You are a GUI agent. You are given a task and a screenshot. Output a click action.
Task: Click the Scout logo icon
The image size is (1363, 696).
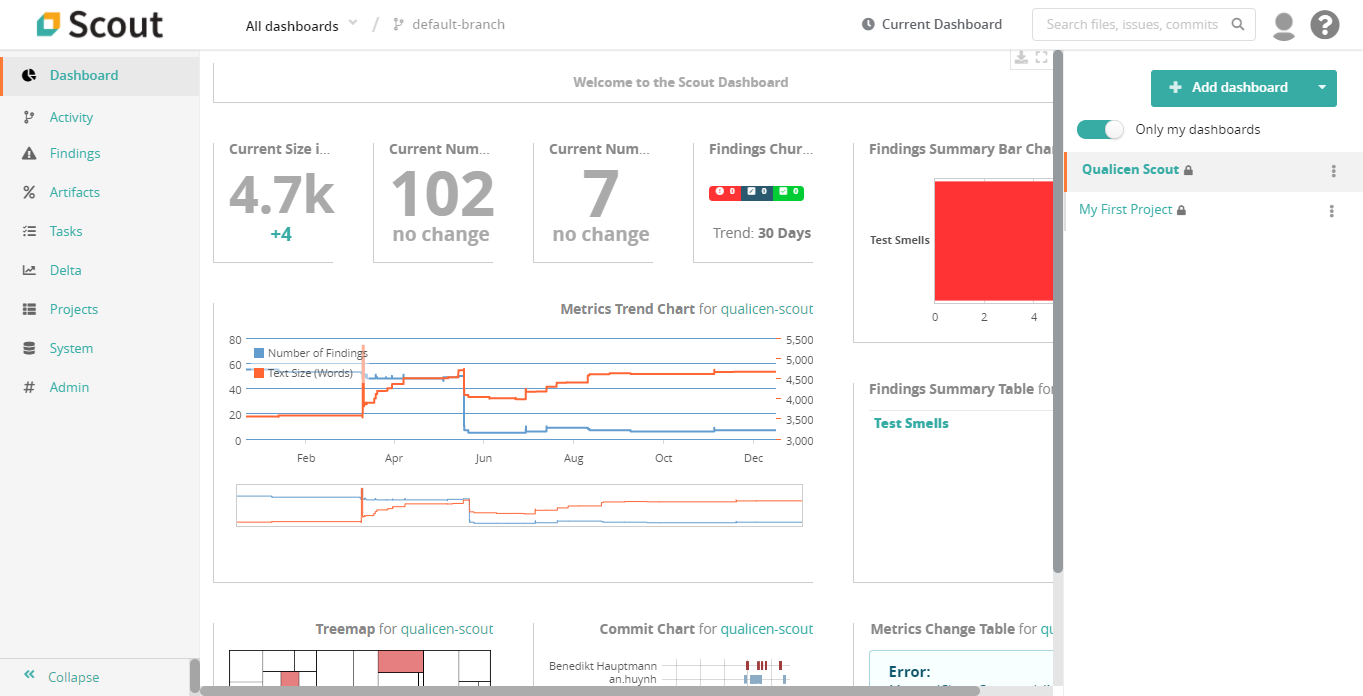click(48, 25)
